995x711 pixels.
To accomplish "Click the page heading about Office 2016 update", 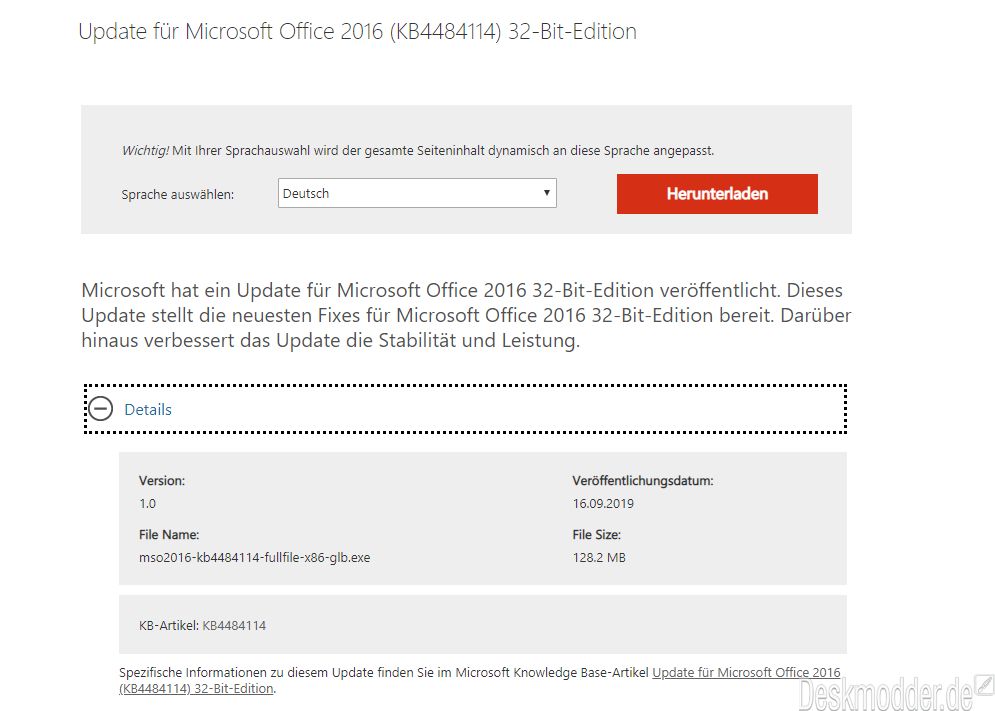I will [357, 31].
